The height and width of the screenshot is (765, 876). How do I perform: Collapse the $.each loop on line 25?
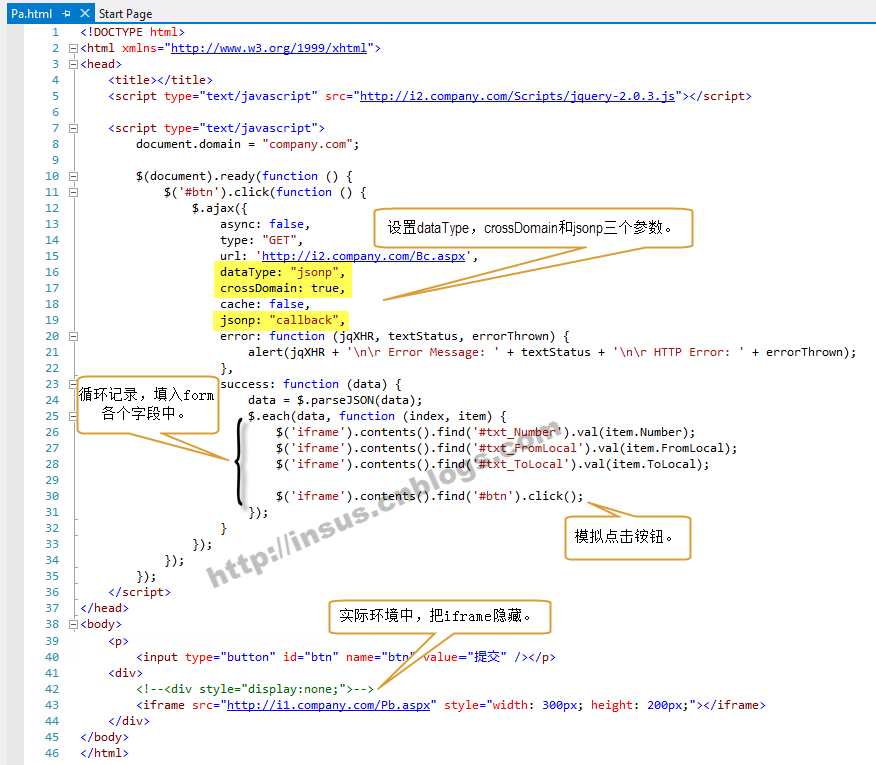(73, 416)
